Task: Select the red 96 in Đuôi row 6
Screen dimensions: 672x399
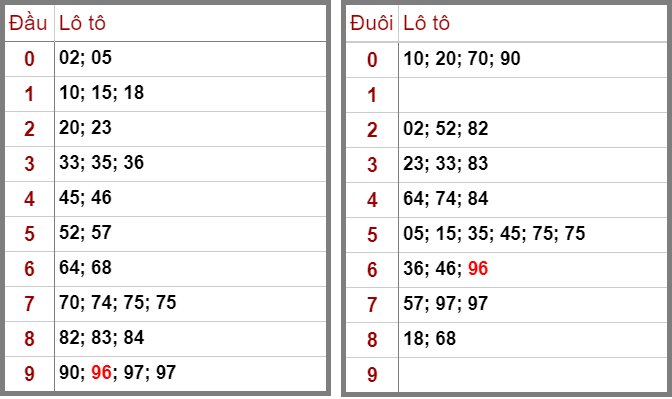Action: (478, 268)
